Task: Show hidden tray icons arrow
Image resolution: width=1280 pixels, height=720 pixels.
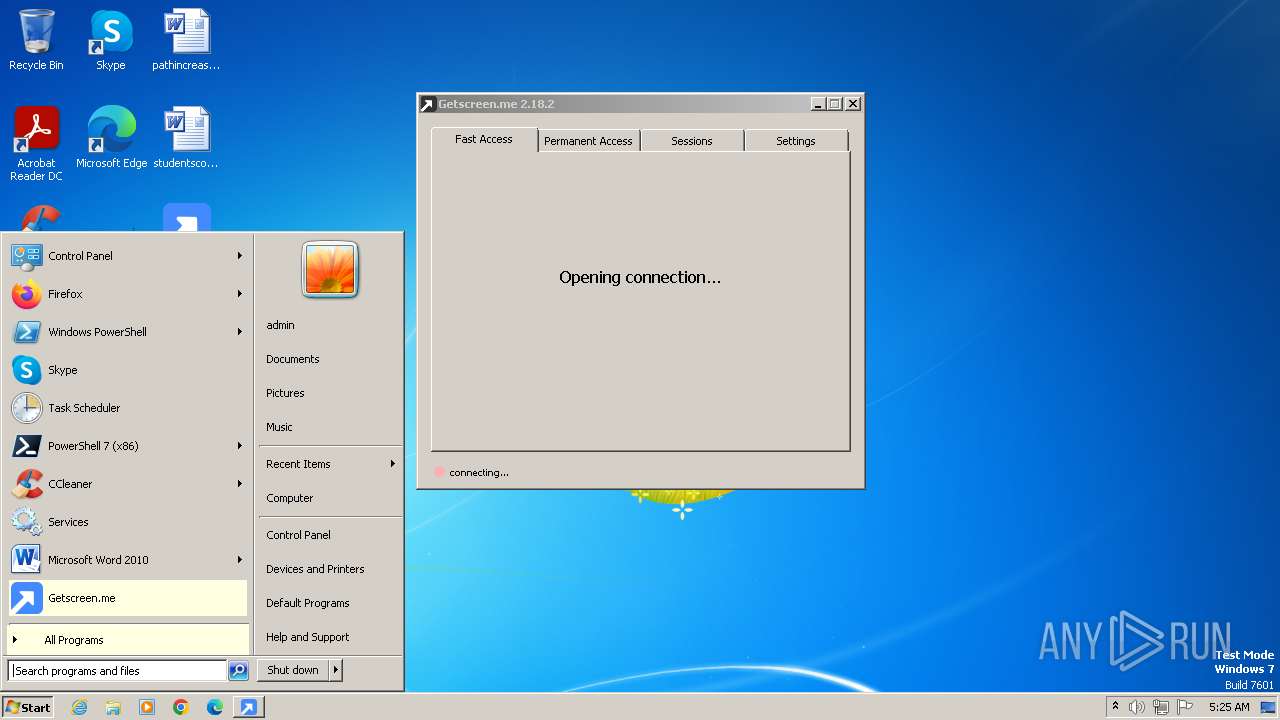Action: [1115, 706]
